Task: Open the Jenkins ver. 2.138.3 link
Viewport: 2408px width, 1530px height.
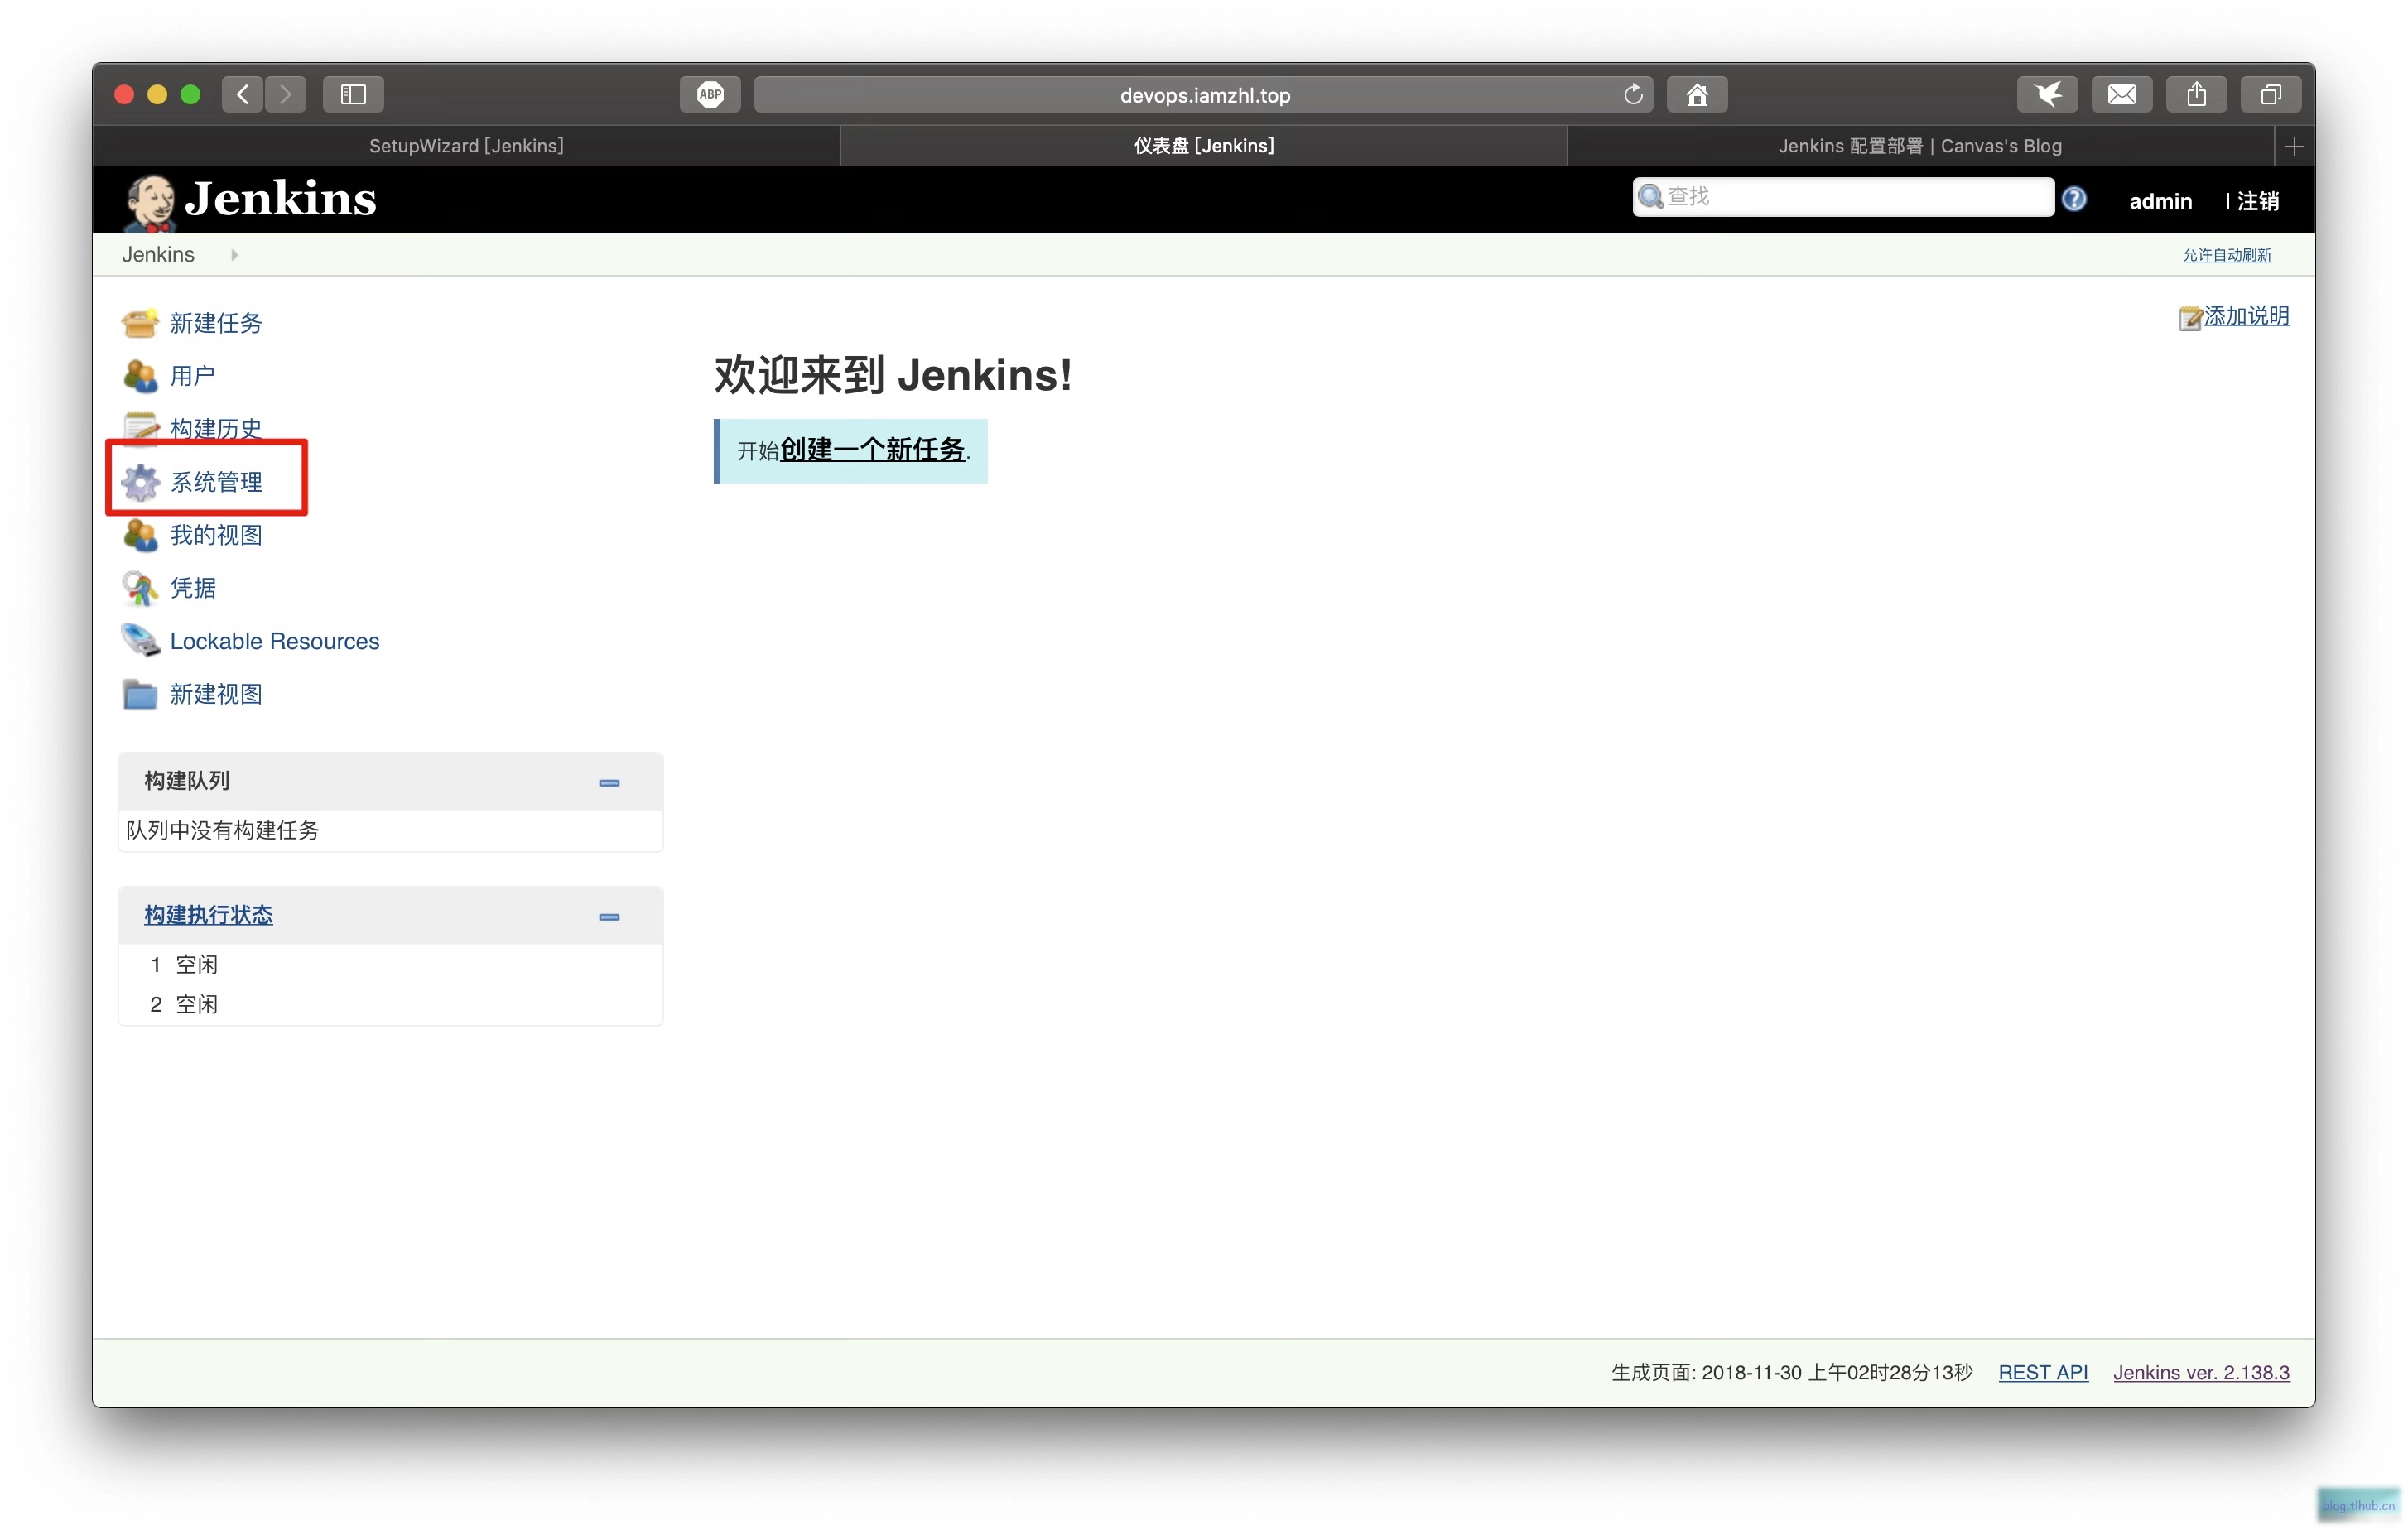Action: point(2201,1373)
